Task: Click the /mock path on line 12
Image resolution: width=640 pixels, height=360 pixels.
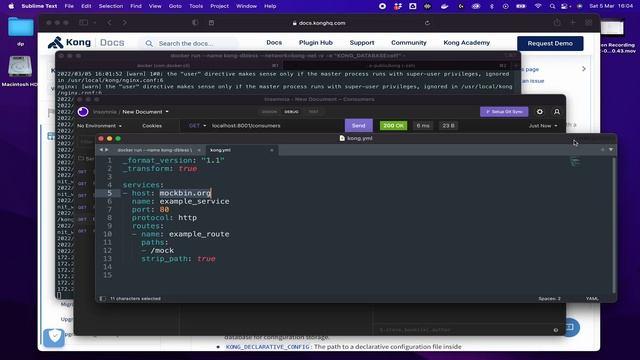Action: (x=162, y=251)
